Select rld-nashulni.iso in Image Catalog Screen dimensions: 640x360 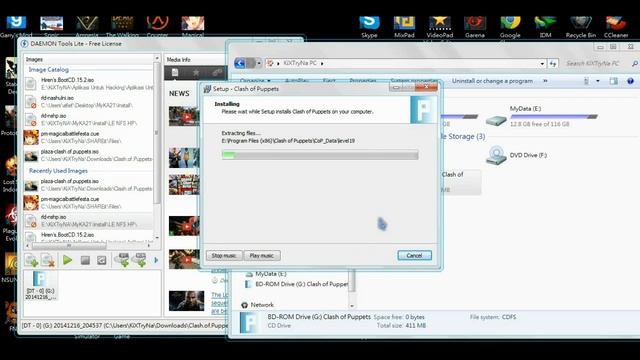(x=89, y=102)
